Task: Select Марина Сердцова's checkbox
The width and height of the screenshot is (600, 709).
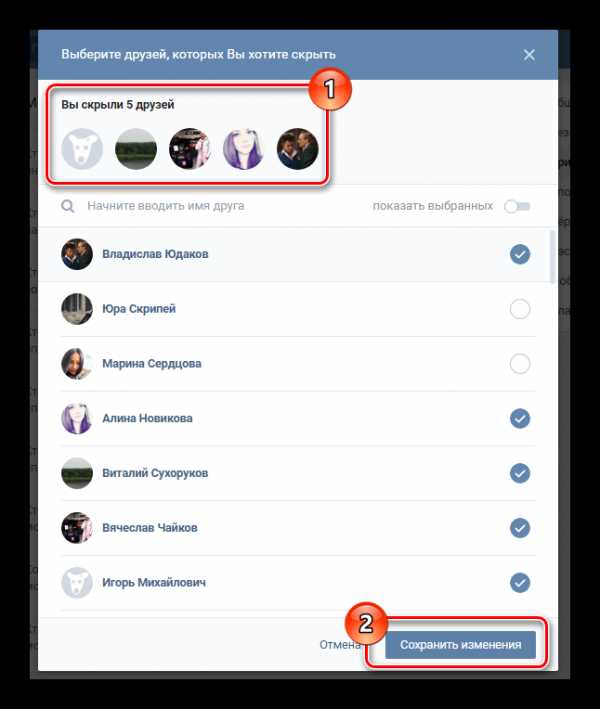Action: click(520, 364)
